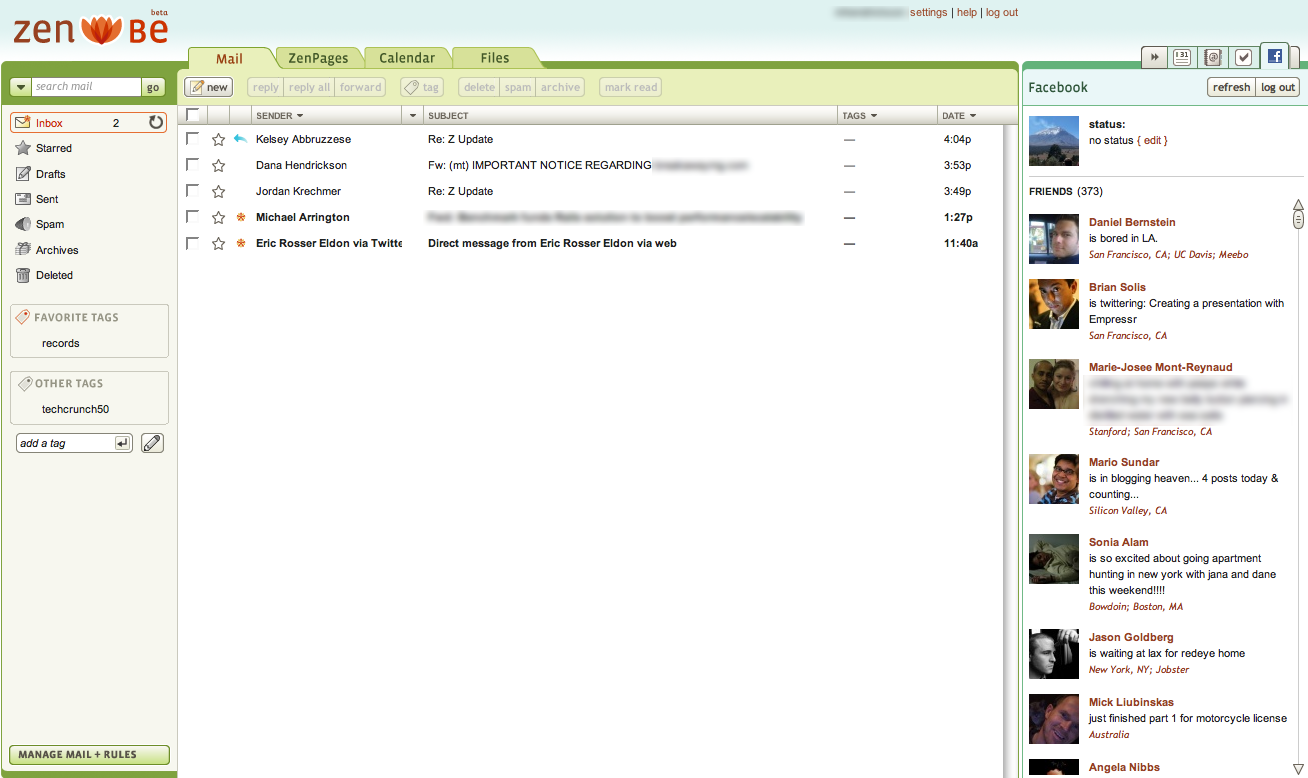Viewport: 1308px width, 778px height.
Task: Star the Dana Hendrickson message
Action: 218,165
